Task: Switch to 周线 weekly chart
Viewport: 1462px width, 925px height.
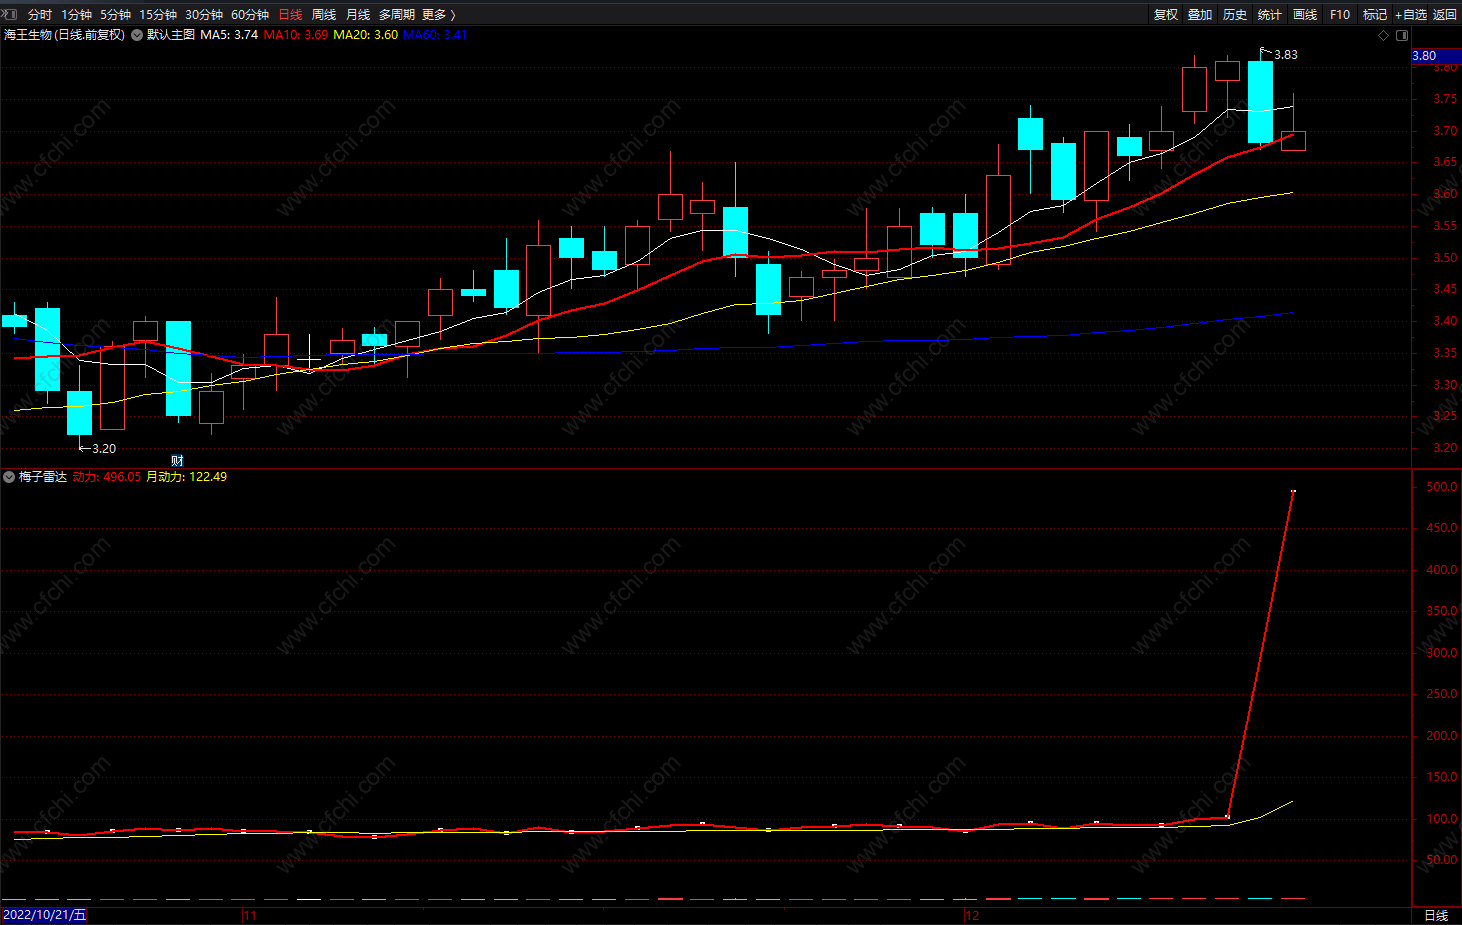Action: click(x=324, y=15)
